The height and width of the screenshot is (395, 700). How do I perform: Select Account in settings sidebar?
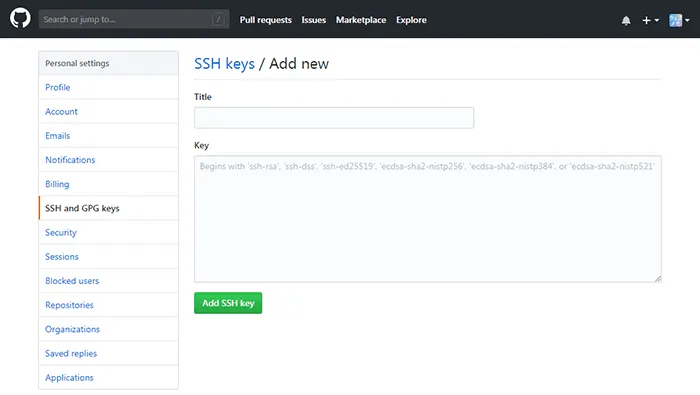[x=108, y=112]
